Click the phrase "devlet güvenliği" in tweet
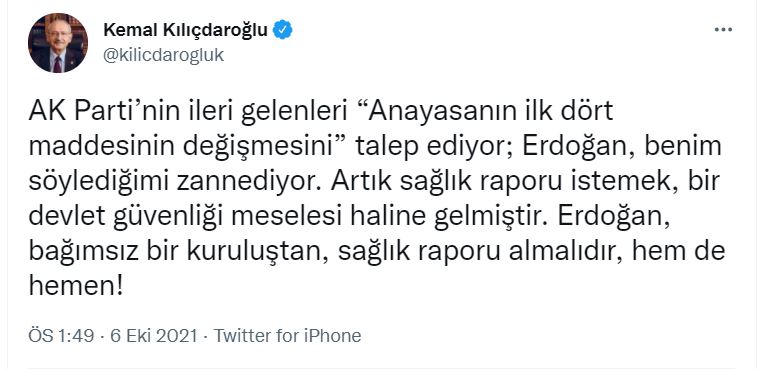This screenshot has height=369, width=768. click(127, 217)
